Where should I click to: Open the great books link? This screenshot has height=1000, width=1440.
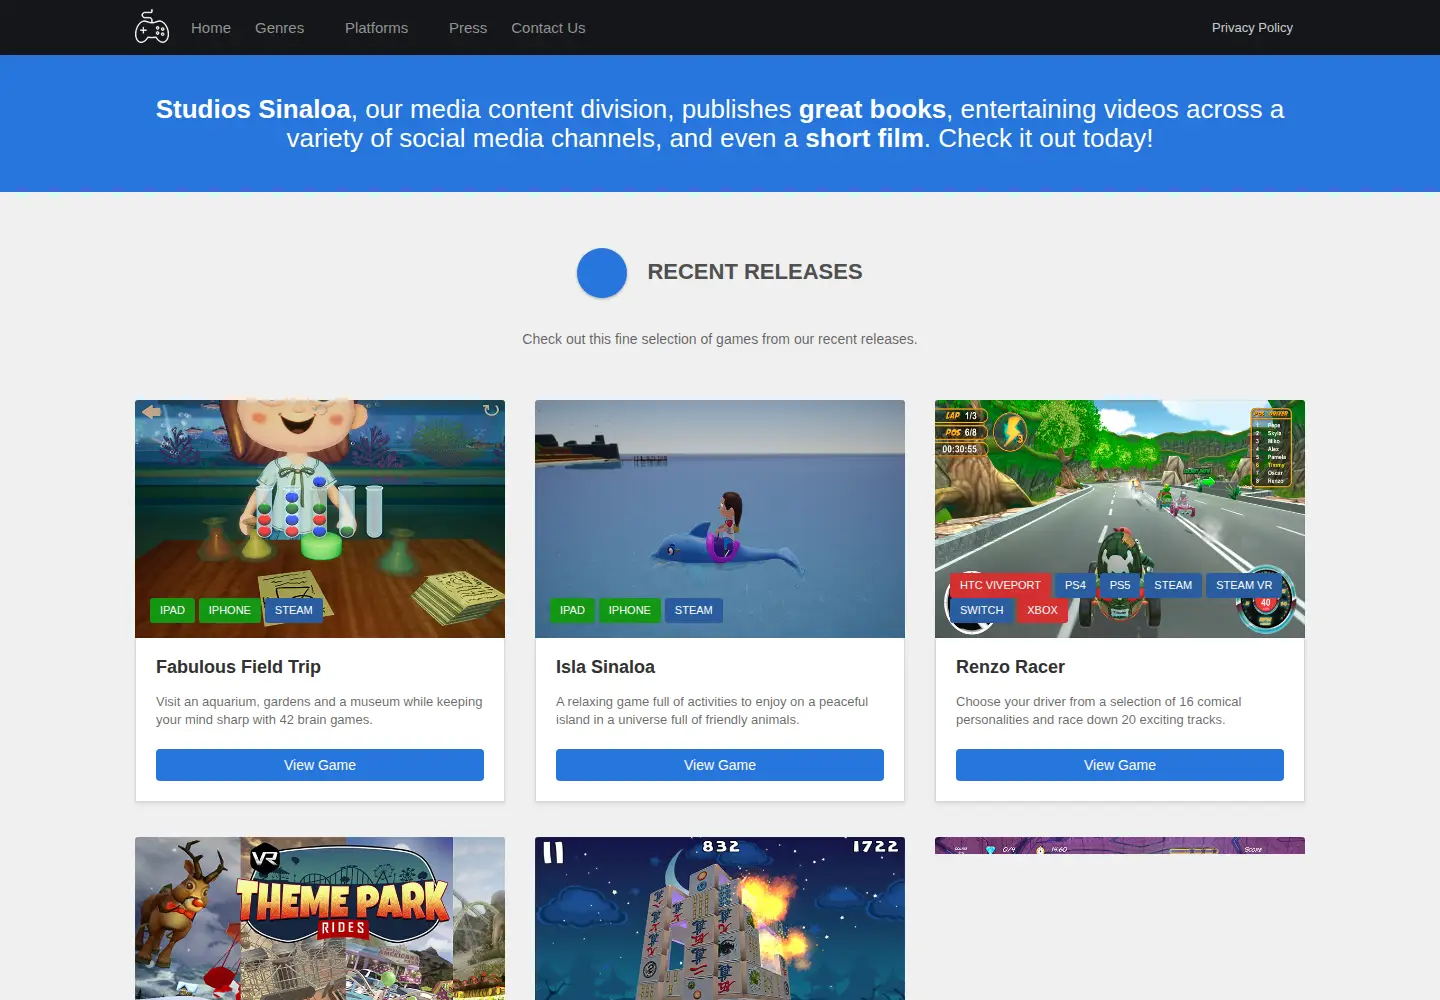click(872, 109)
